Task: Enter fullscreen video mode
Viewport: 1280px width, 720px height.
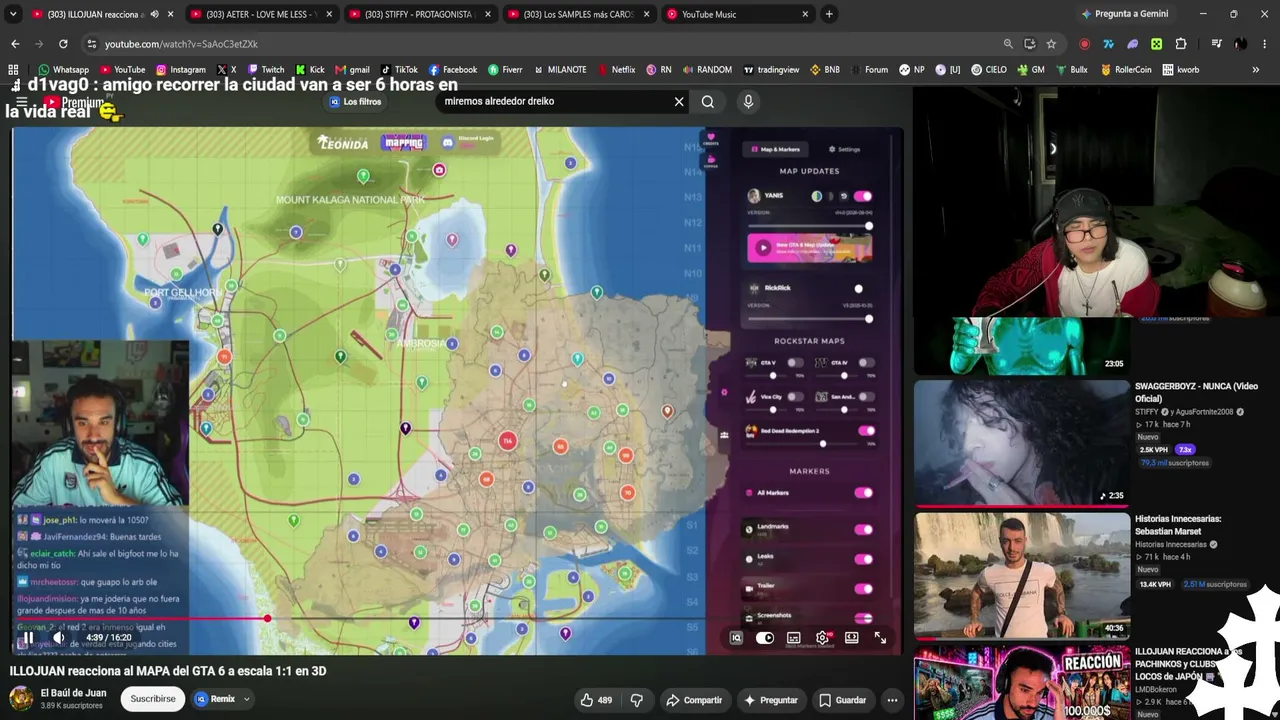Action: pyautogui.click(x=880, y=638)
